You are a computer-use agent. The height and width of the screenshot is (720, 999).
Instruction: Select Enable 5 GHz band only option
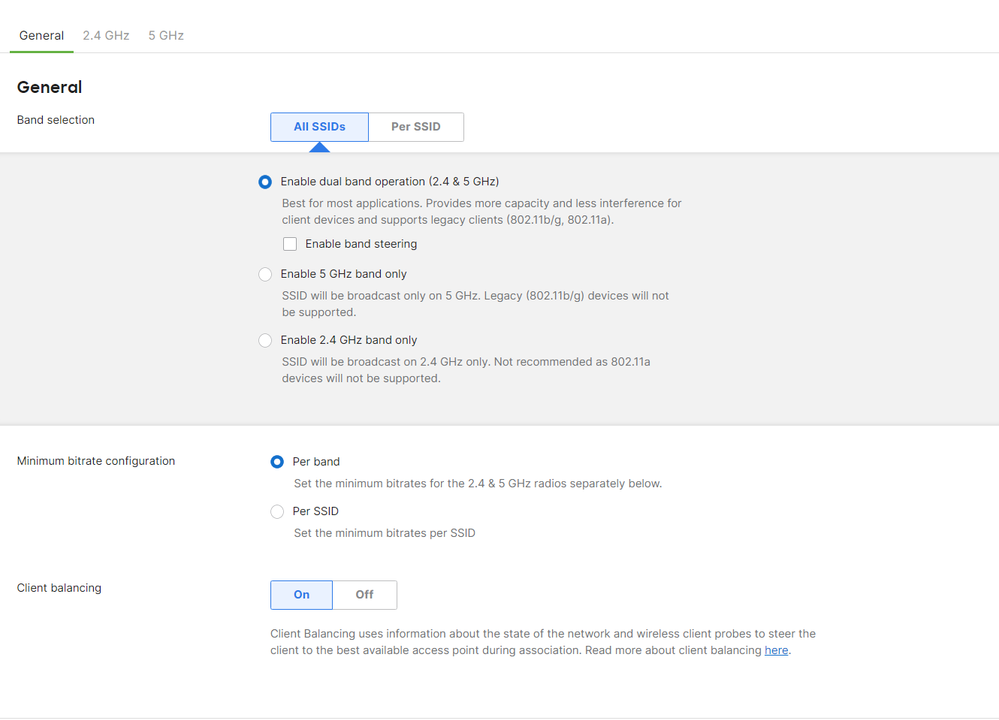pos(265,274)
